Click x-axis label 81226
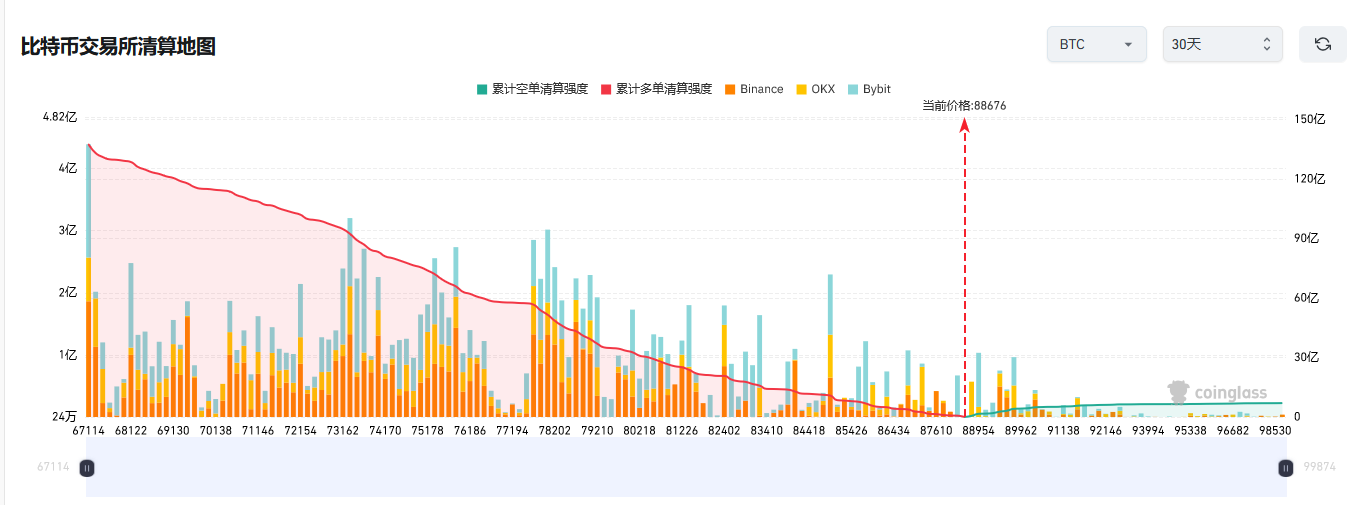 click(682, 431)
